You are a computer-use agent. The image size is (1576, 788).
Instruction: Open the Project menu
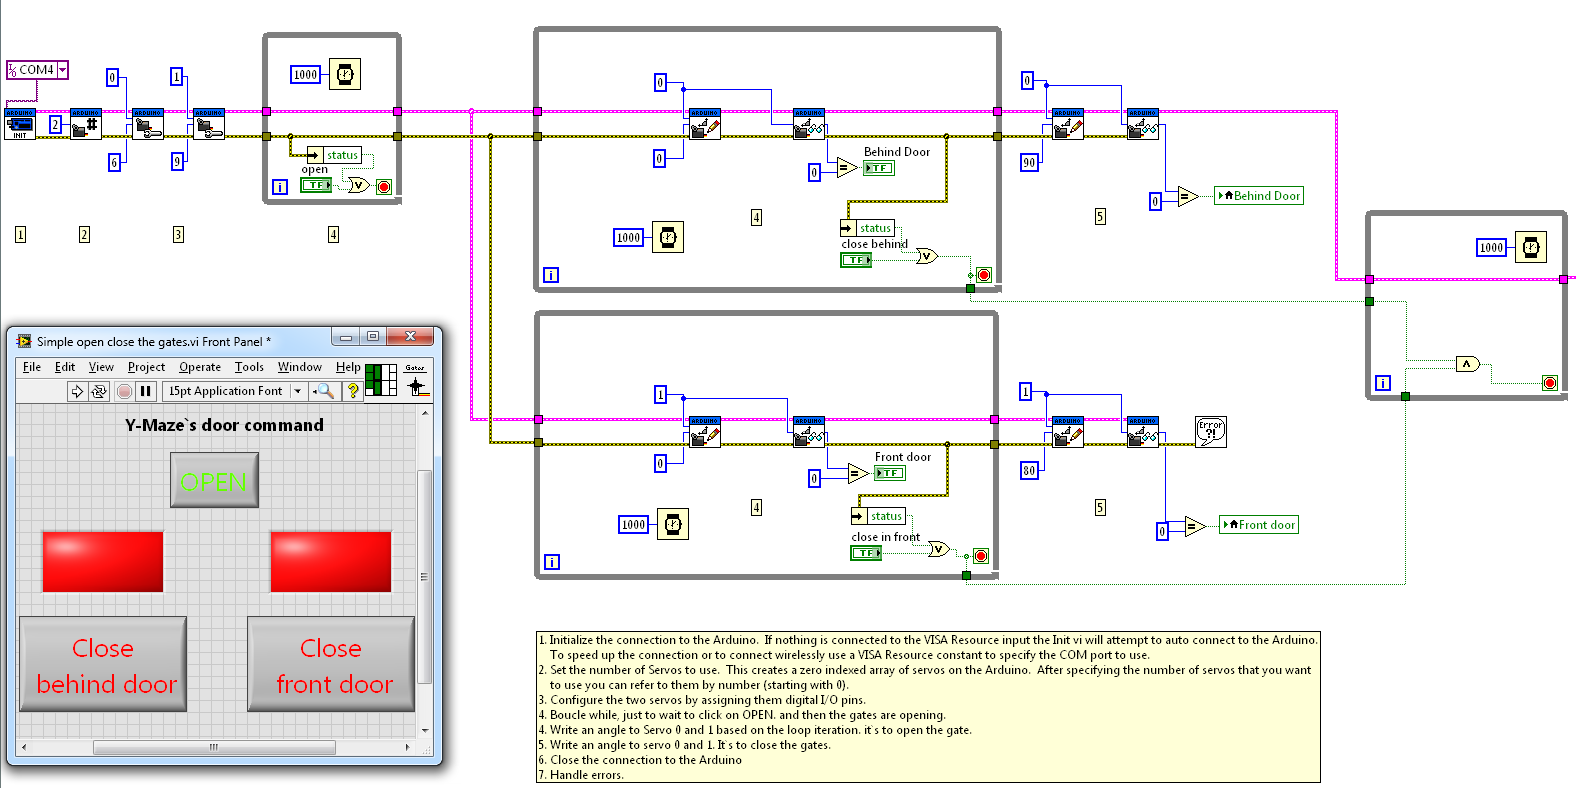tap(146, 367)
